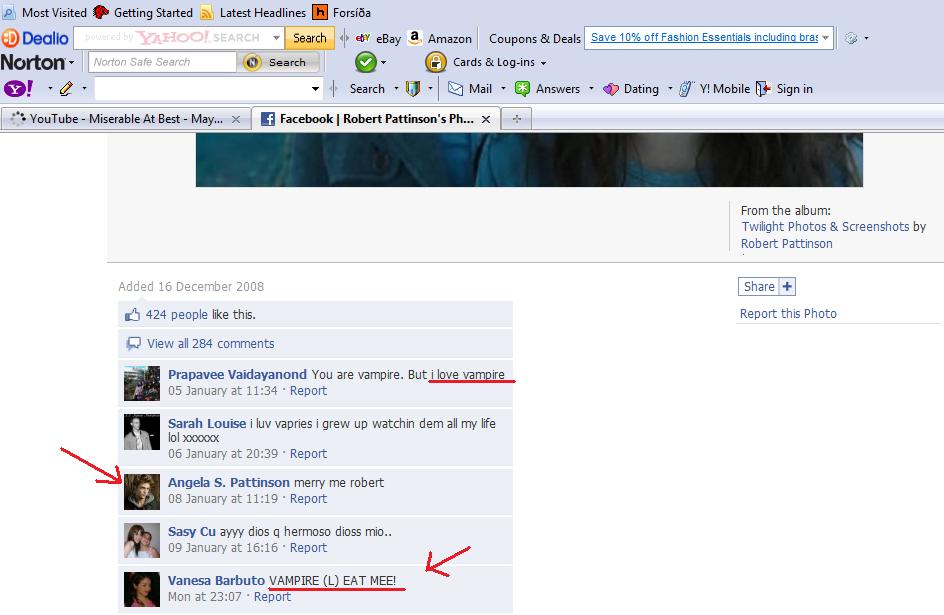Image resolution: width=944 pixels, height=615 pixels.
Task: Click the comments speech bubble icon
Action: 133,344
